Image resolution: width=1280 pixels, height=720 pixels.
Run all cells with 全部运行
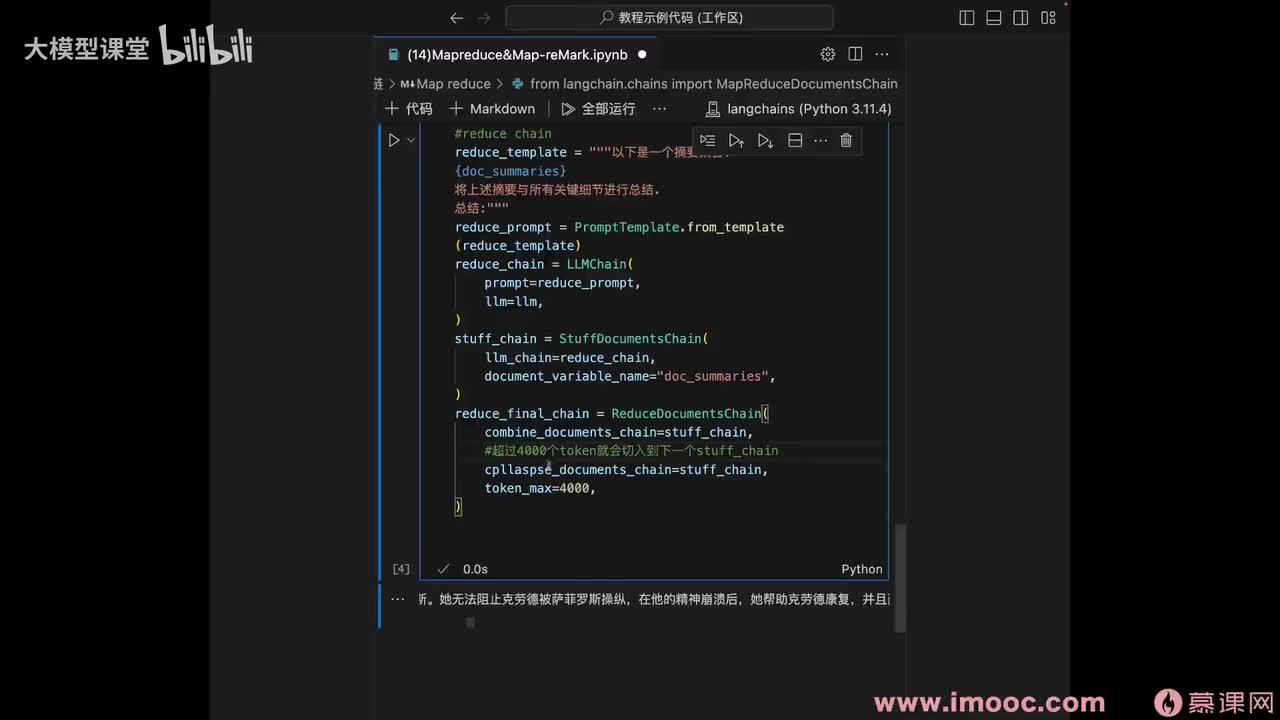598,109
